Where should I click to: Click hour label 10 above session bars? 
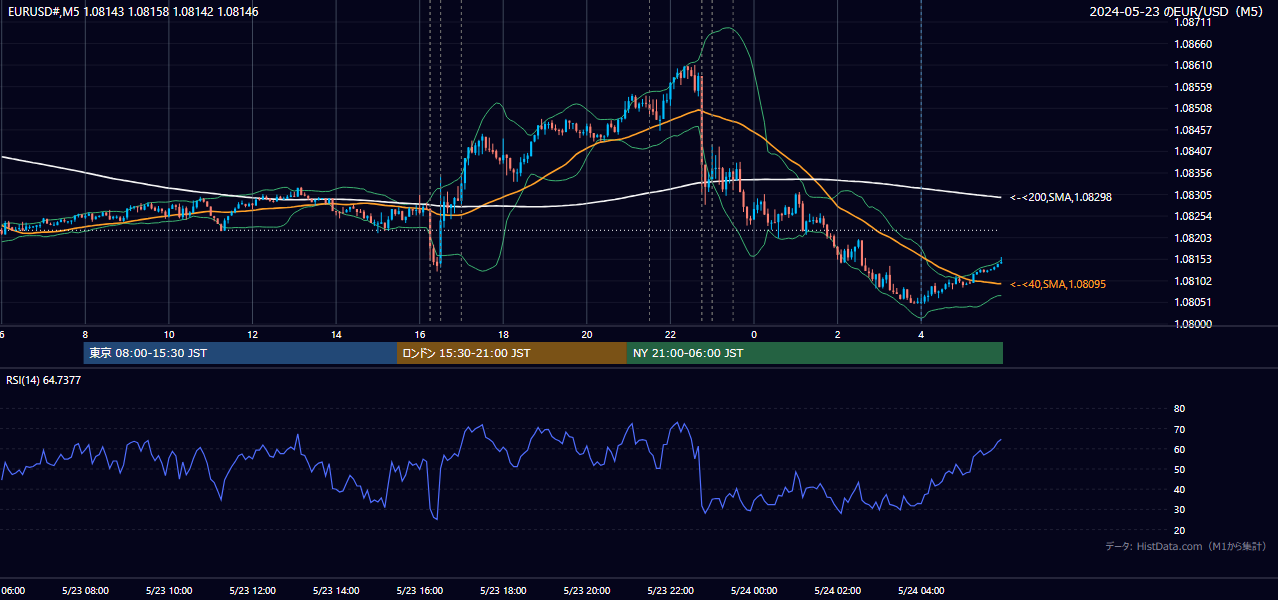point(169,335)
